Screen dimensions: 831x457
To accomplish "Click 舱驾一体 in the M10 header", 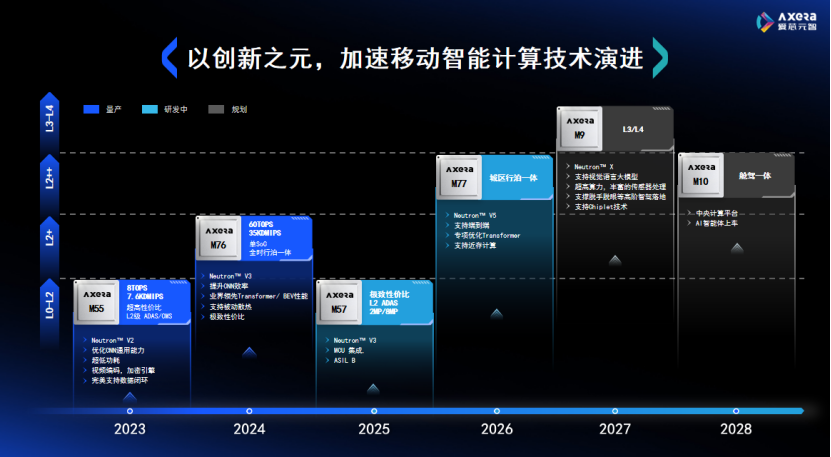I will tap(755, 175).
